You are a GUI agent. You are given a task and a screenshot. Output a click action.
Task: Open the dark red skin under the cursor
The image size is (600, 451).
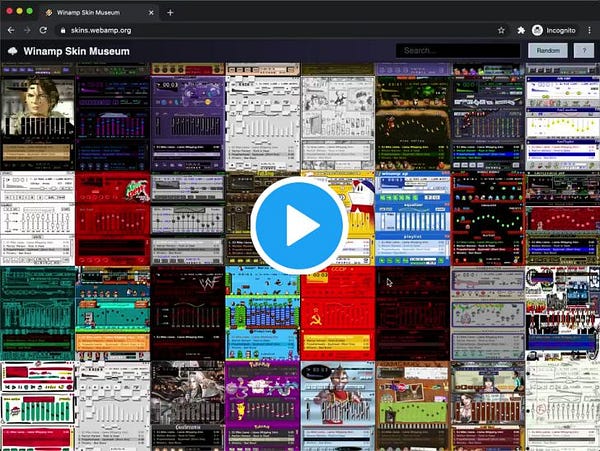[x=412, y=314]
